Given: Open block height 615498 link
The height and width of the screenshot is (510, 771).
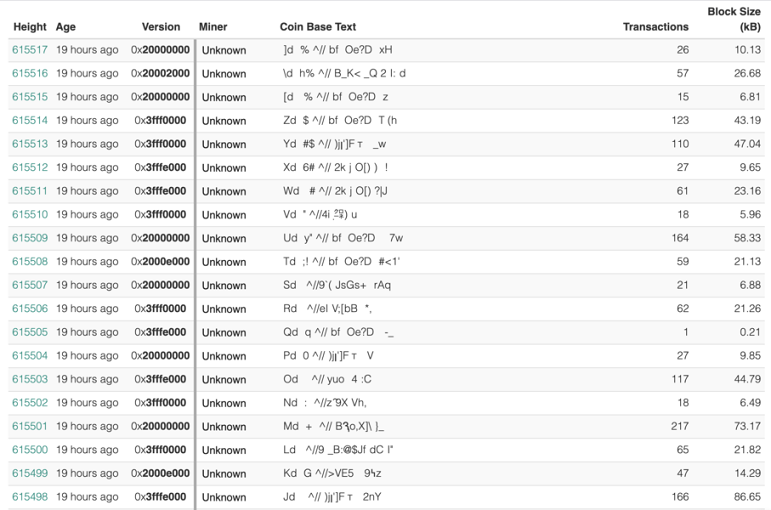Looking at the screenshot, I should point(30,497).
